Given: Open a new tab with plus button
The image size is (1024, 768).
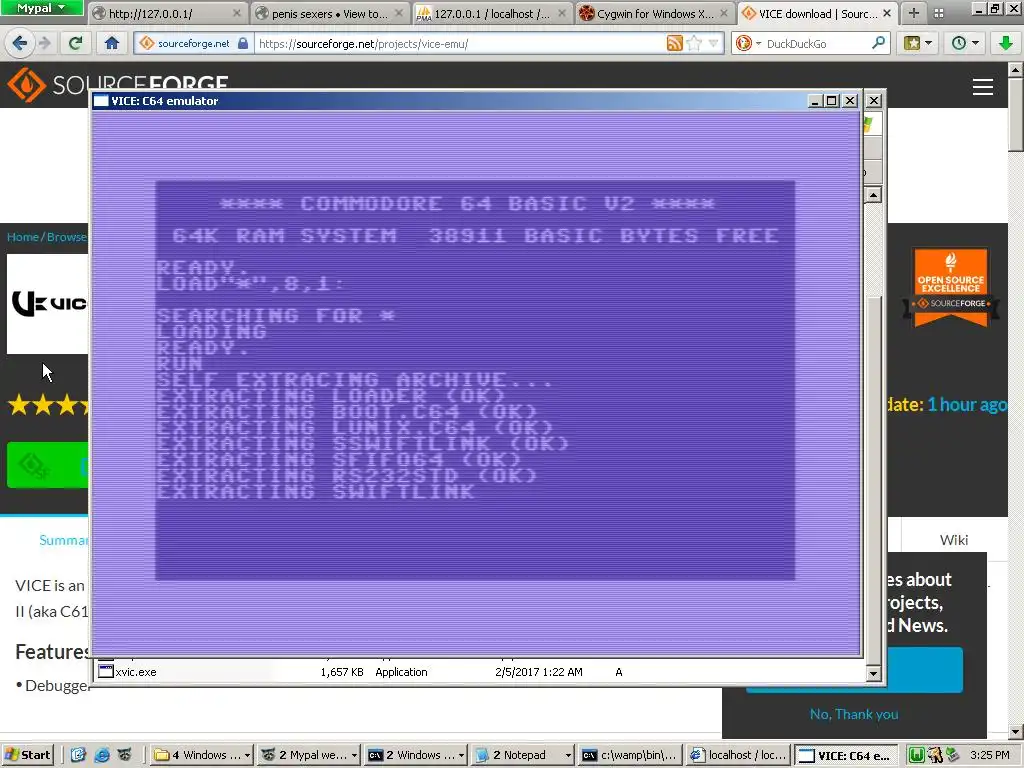Looking at the screenshot, I should [914, 13].
